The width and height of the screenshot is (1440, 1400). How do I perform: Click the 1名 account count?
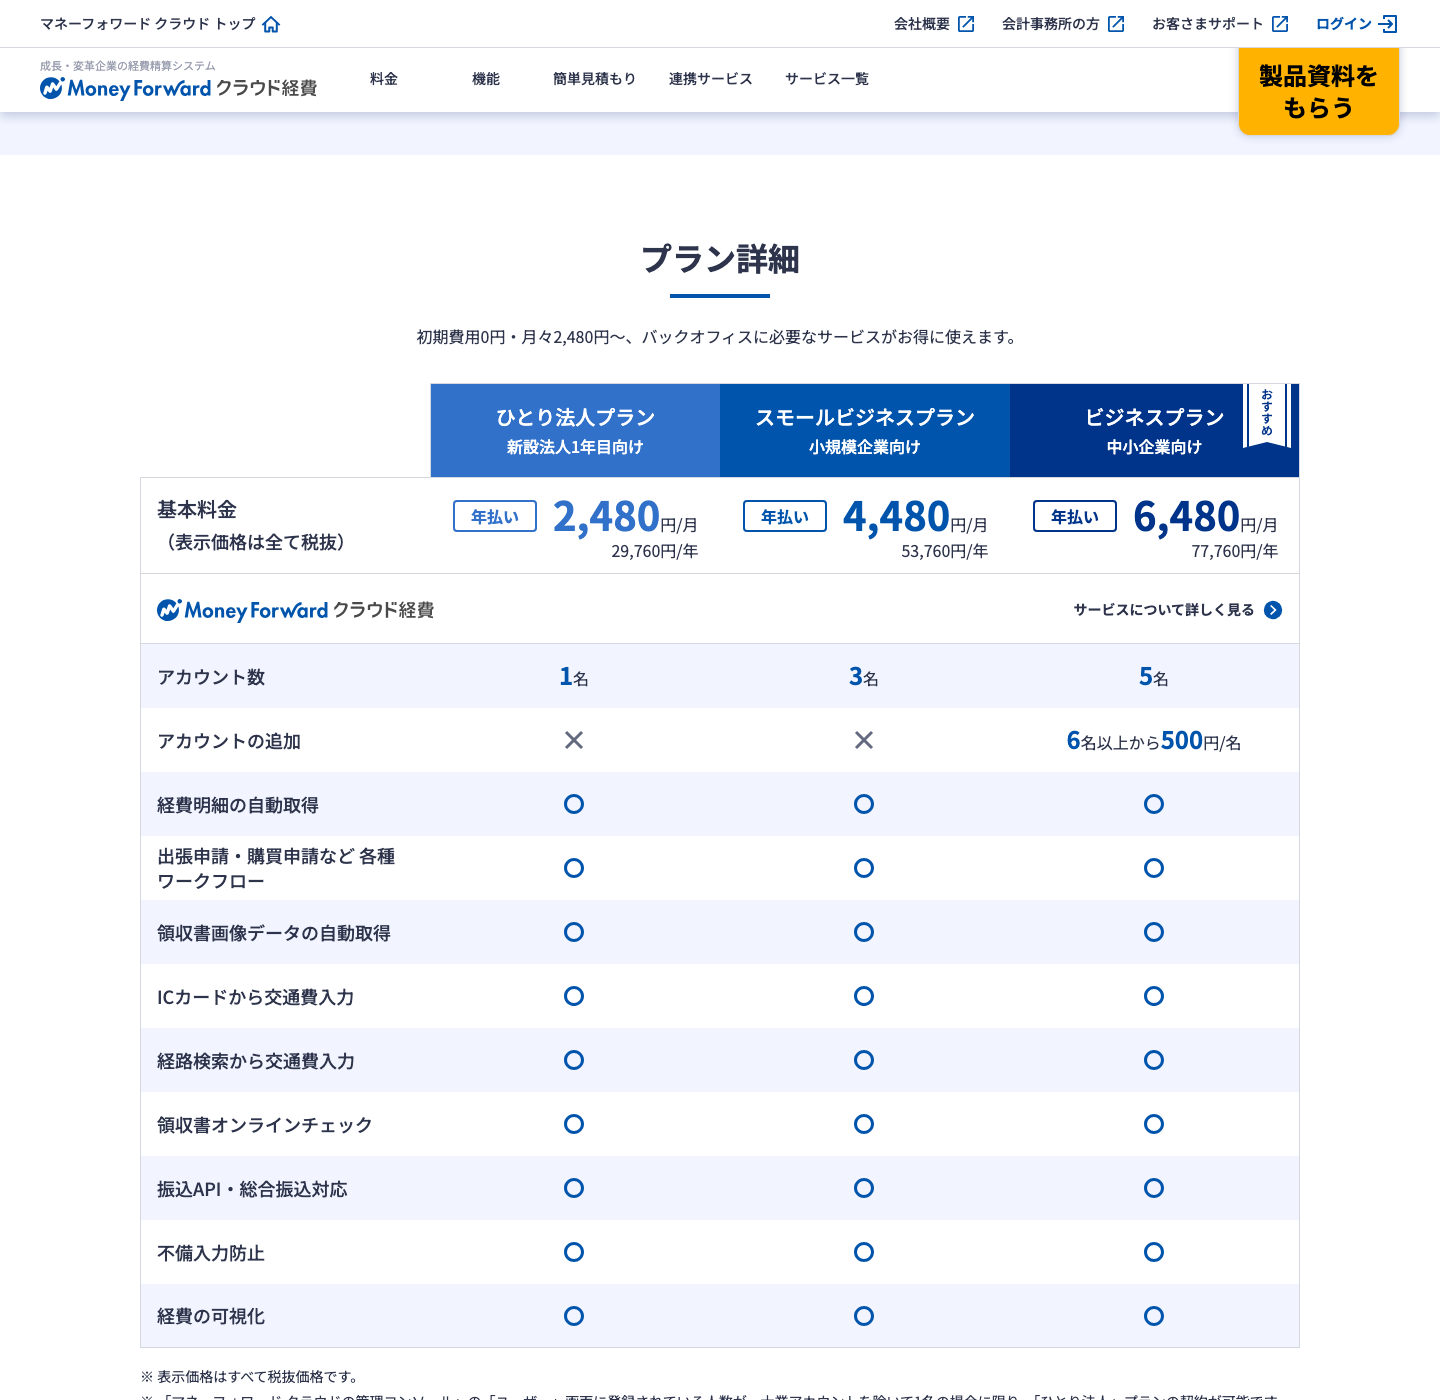(x=574, y=677)
